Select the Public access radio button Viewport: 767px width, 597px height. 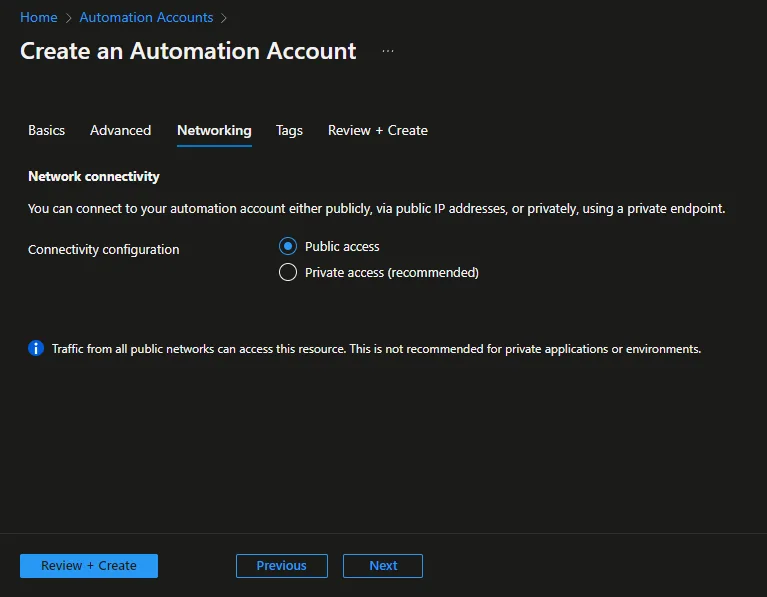click(288, 246)
